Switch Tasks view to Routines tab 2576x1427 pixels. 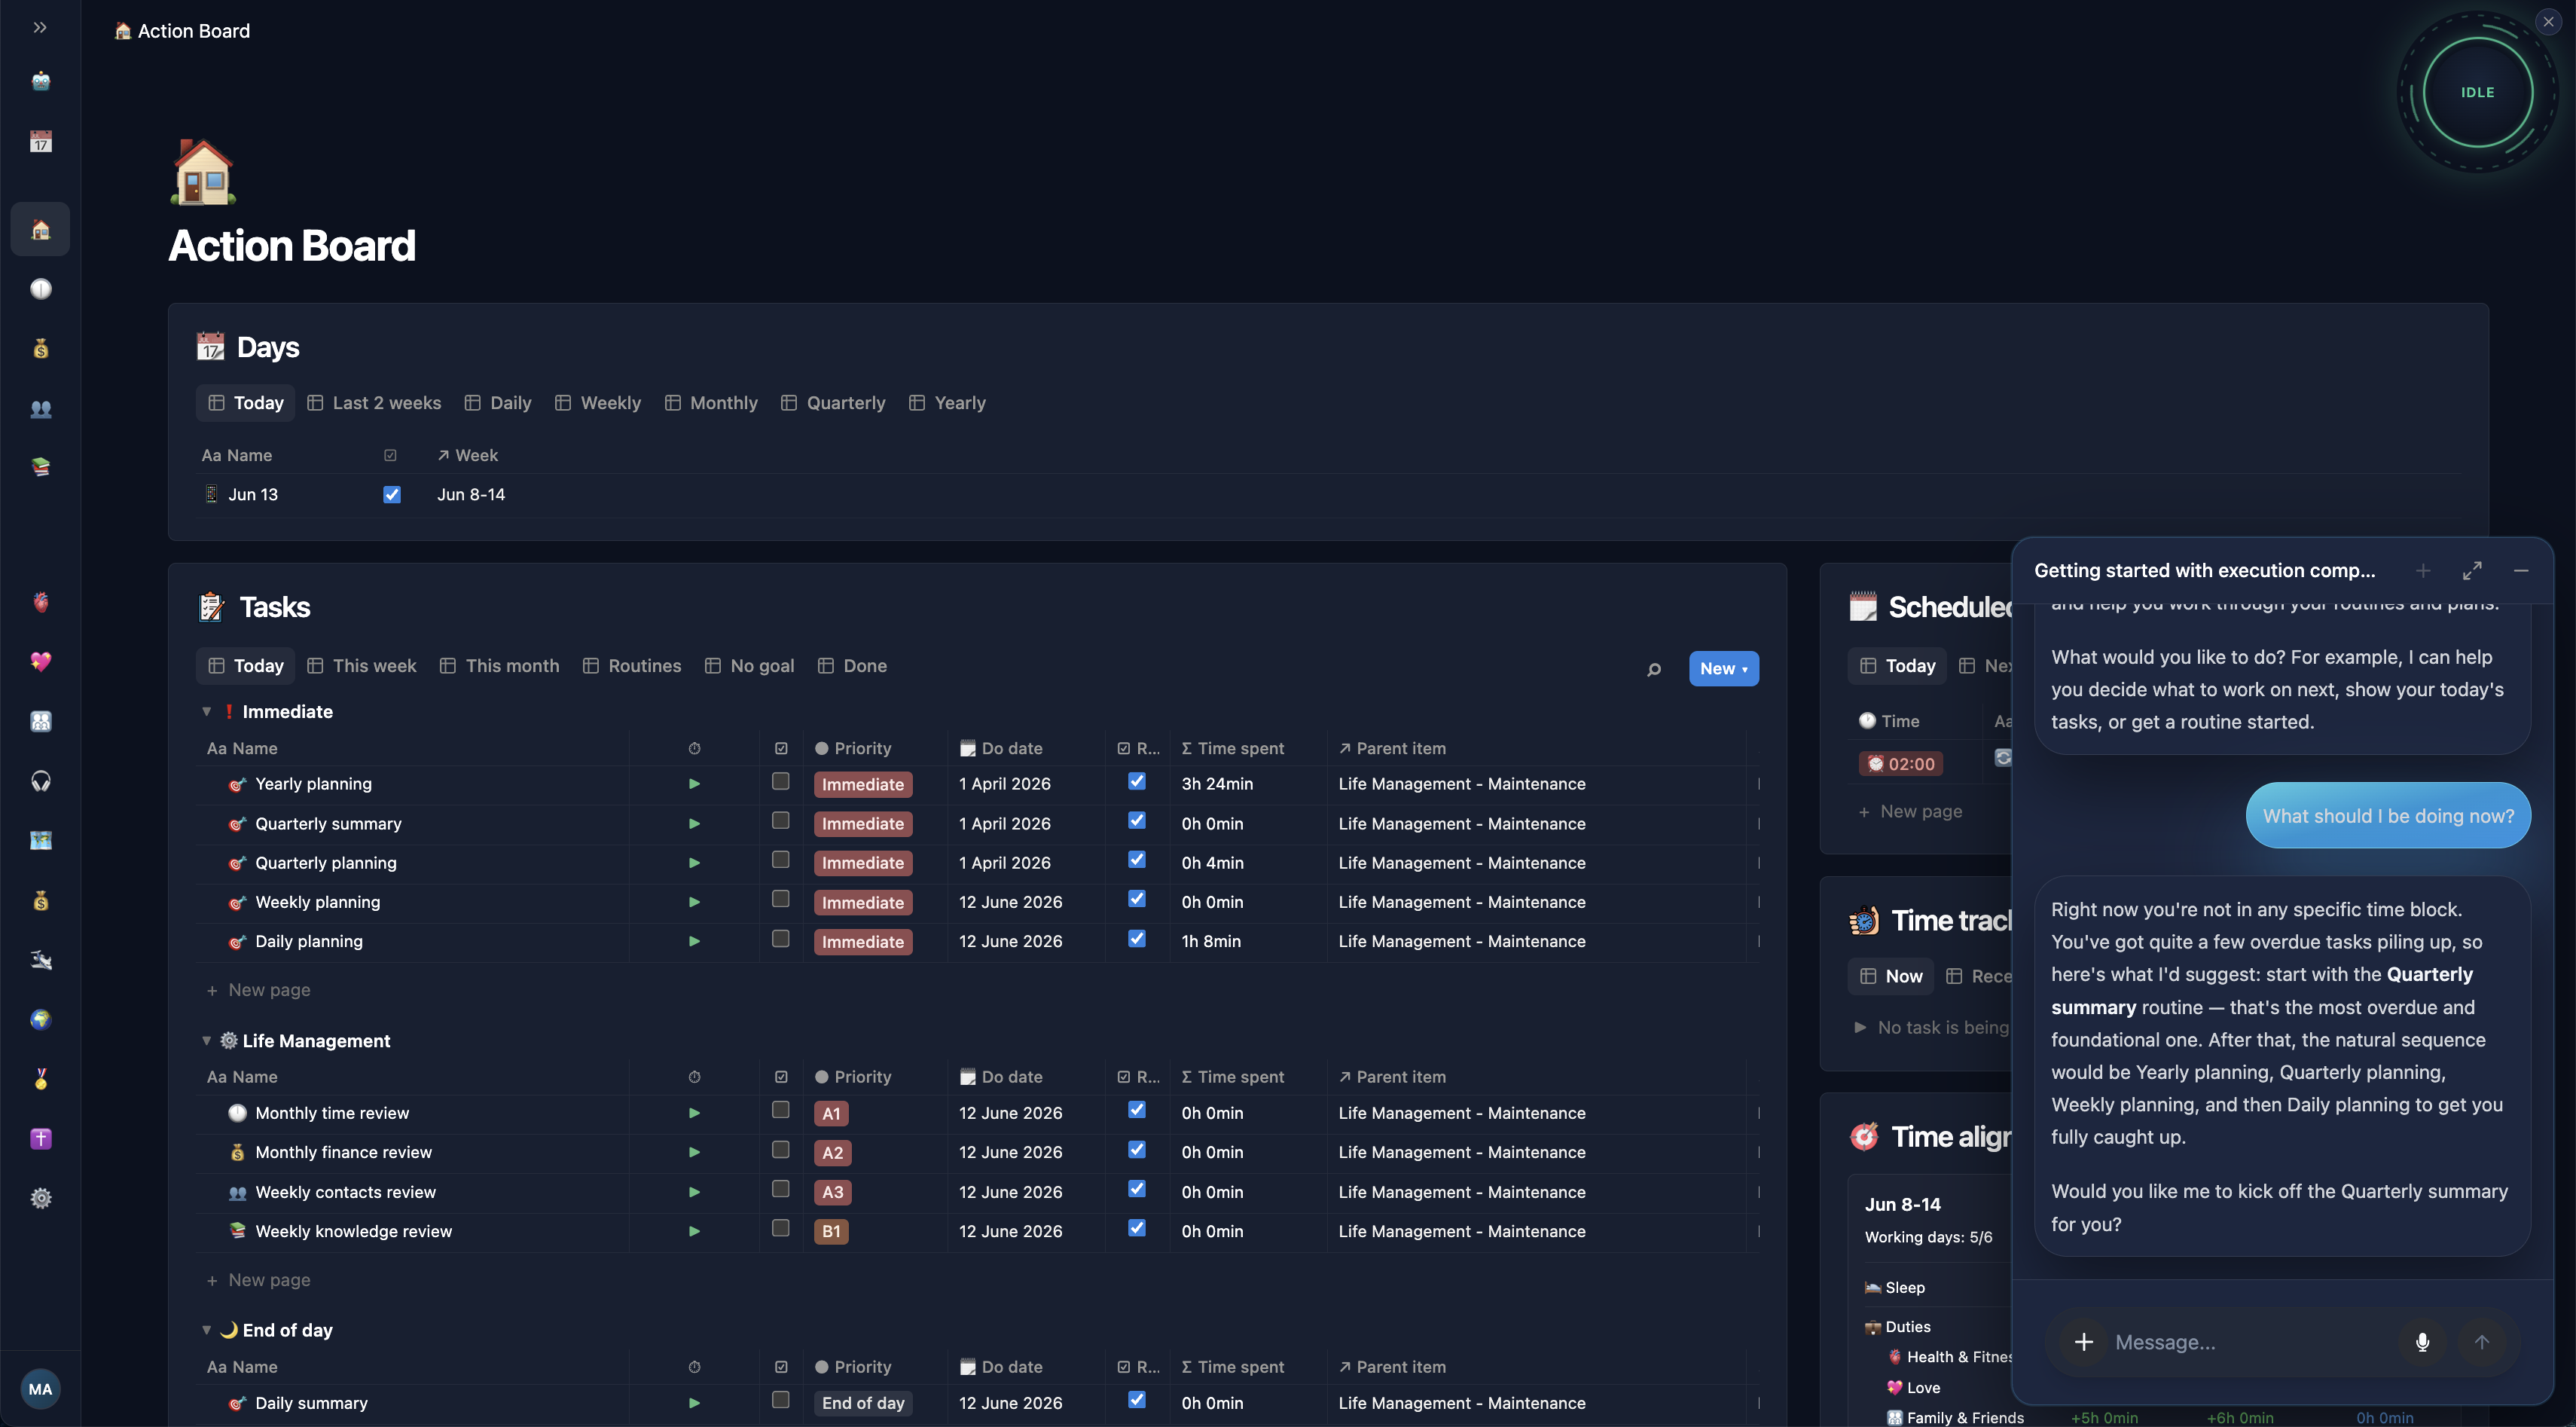[x=632, y=666]
